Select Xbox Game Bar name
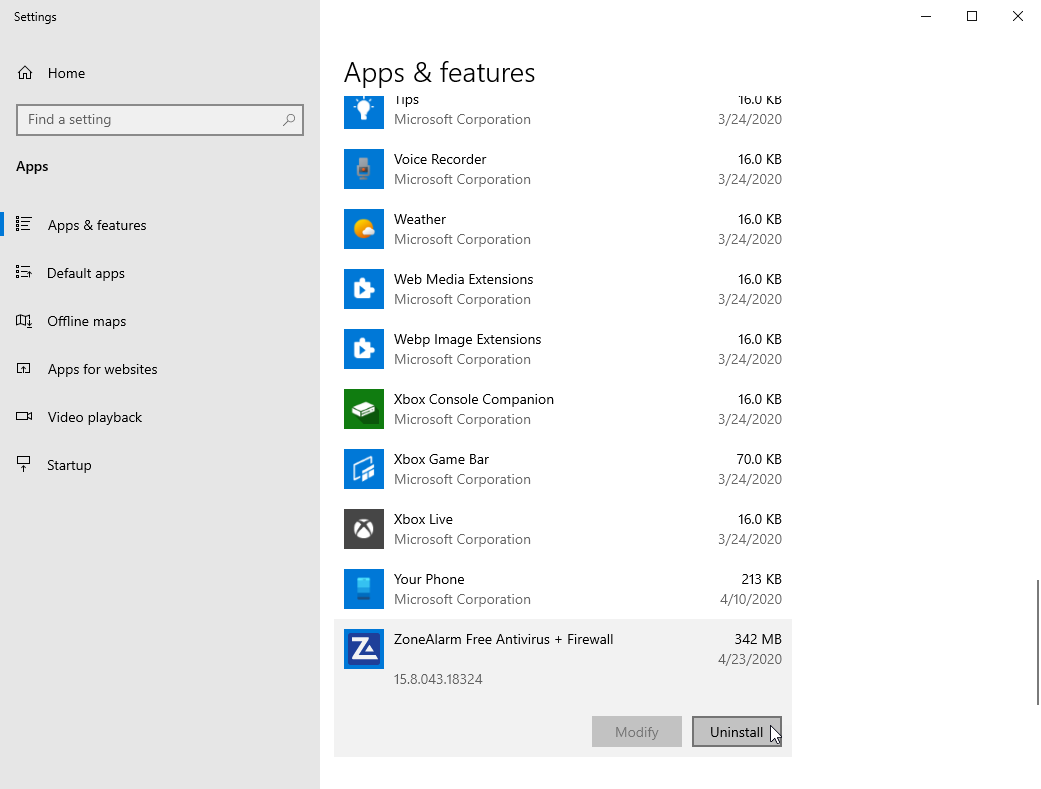Viewport: 1041px width, 789px height. [441, 460]
